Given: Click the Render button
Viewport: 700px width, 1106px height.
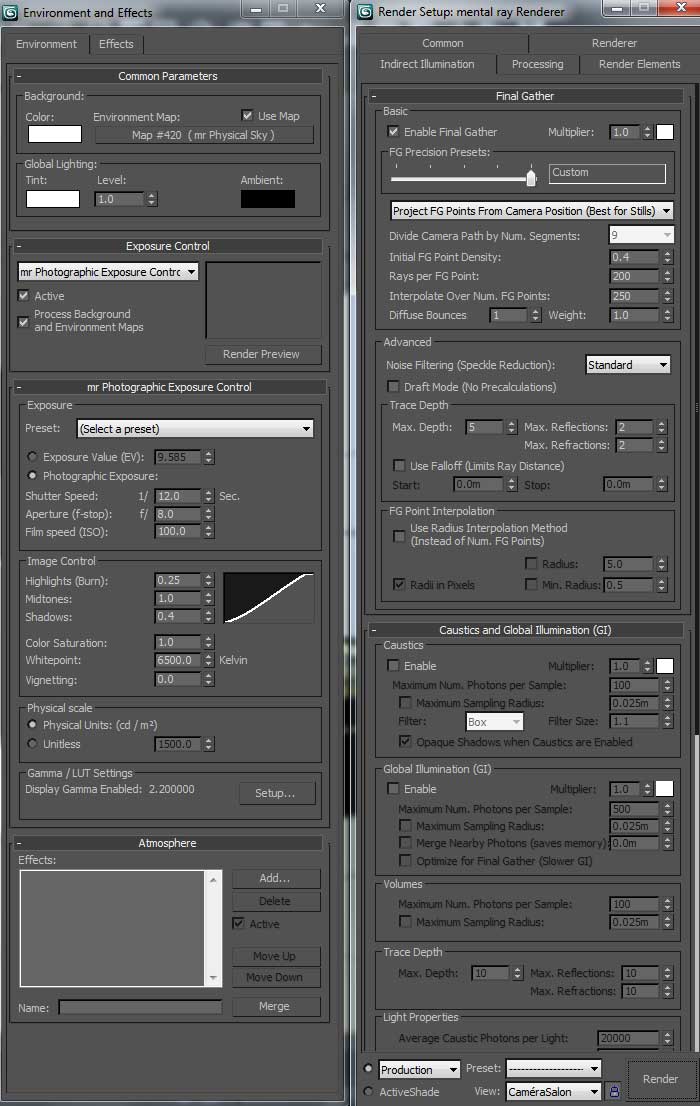Looking at the screenshot, I should [660, 1079].
